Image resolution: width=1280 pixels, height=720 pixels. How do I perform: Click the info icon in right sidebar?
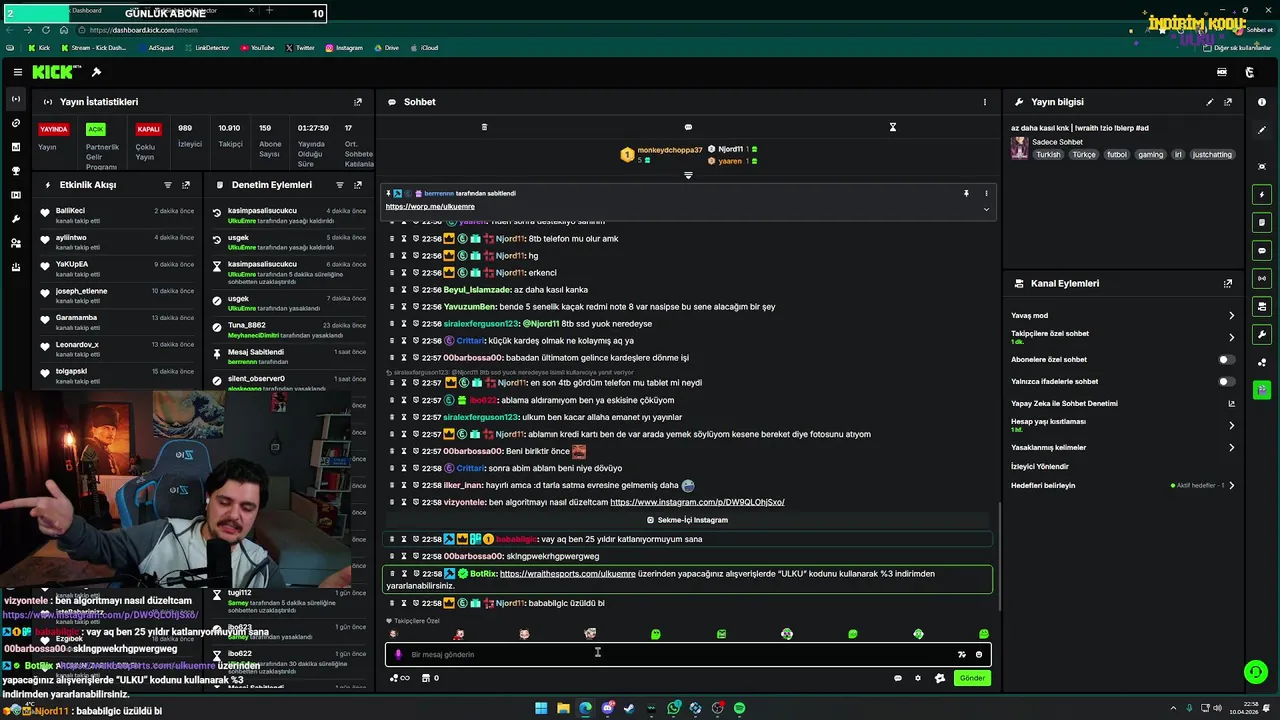1262,102
